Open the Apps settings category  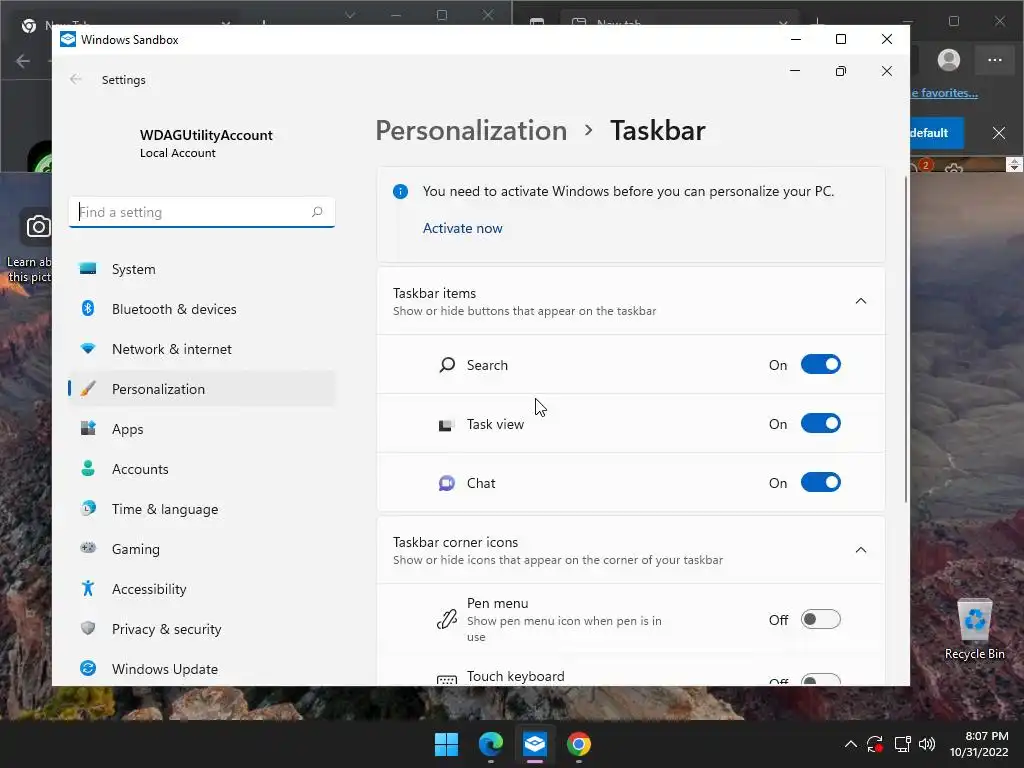(x=202, y=429)
